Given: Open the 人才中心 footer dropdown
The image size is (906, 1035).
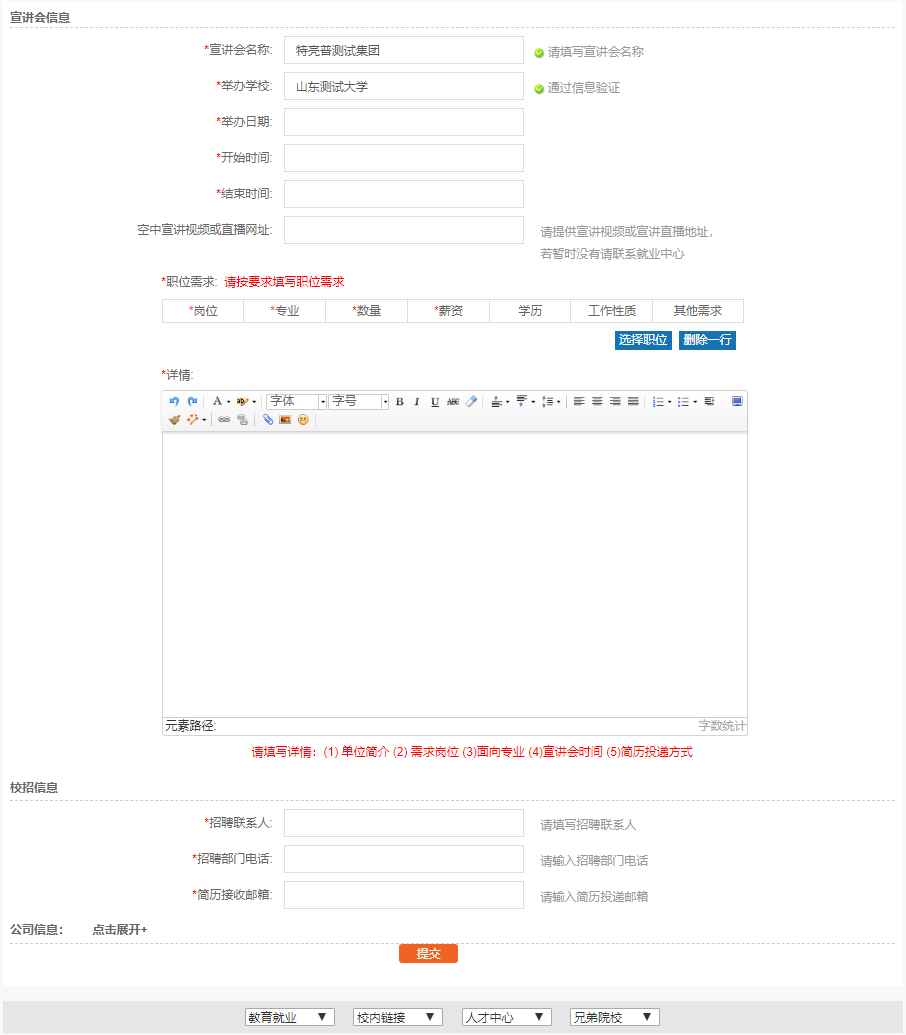Looking at the screenshot, I should pyautogui.click(x=506, y=1017).
